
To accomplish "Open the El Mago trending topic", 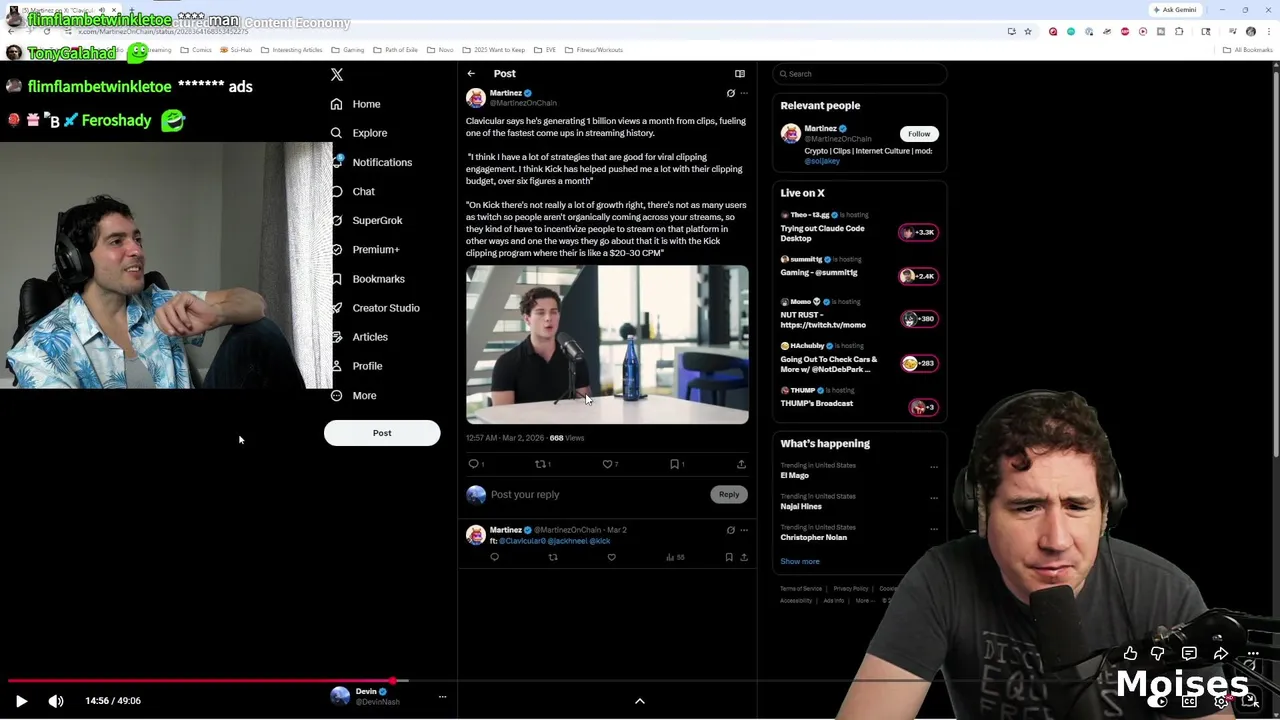I will pyautogui.click(x=795, y=475).
